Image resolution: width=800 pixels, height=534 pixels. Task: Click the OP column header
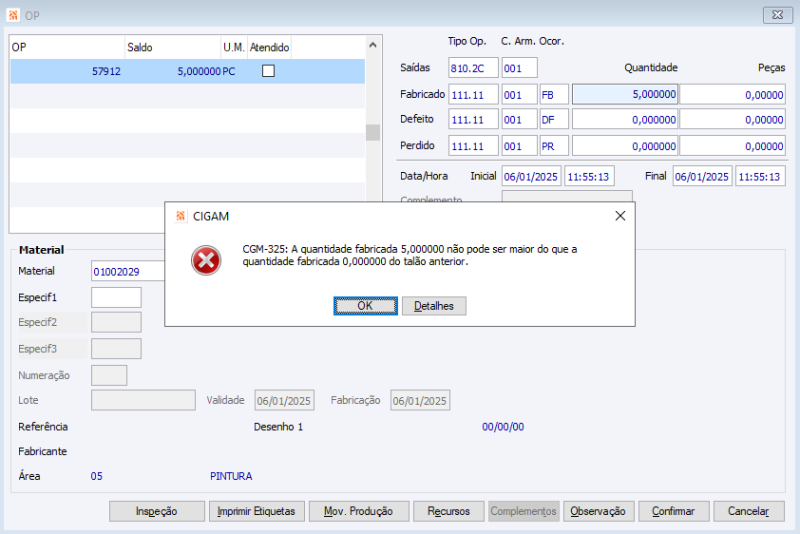pyautogui.click(x=67, y=47)
